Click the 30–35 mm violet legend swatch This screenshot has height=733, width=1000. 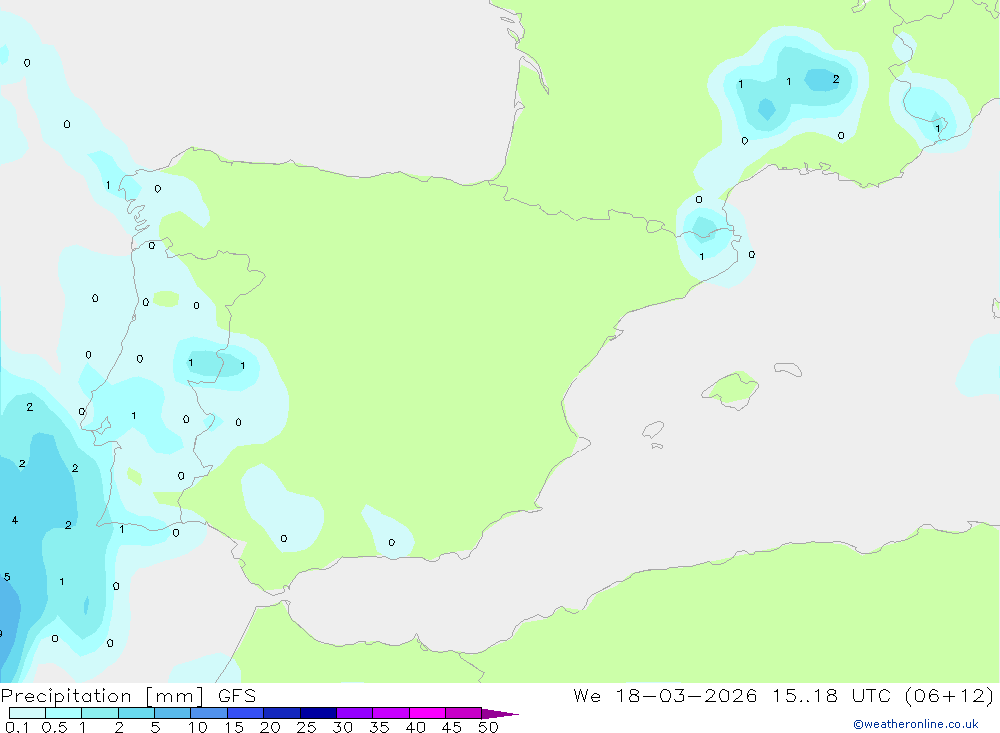(x=355, y=713)
